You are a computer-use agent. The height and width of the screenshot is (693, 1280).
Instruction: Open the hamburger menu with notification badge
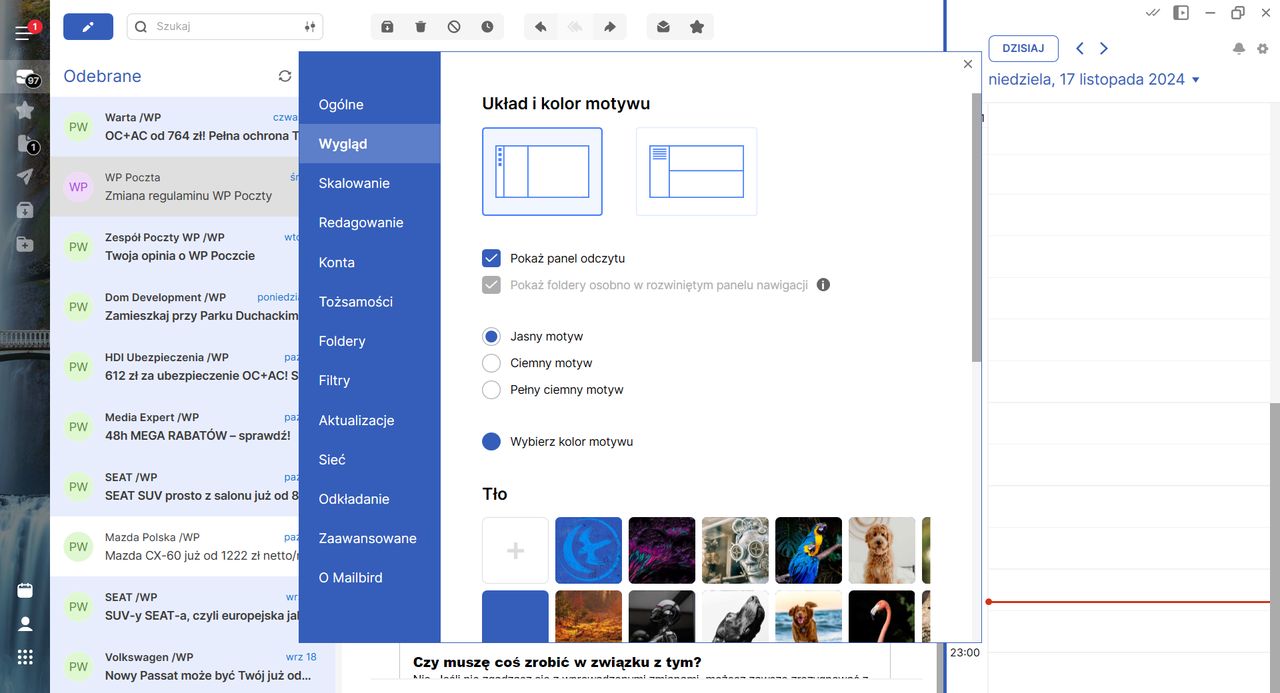(x=24, y=32)
